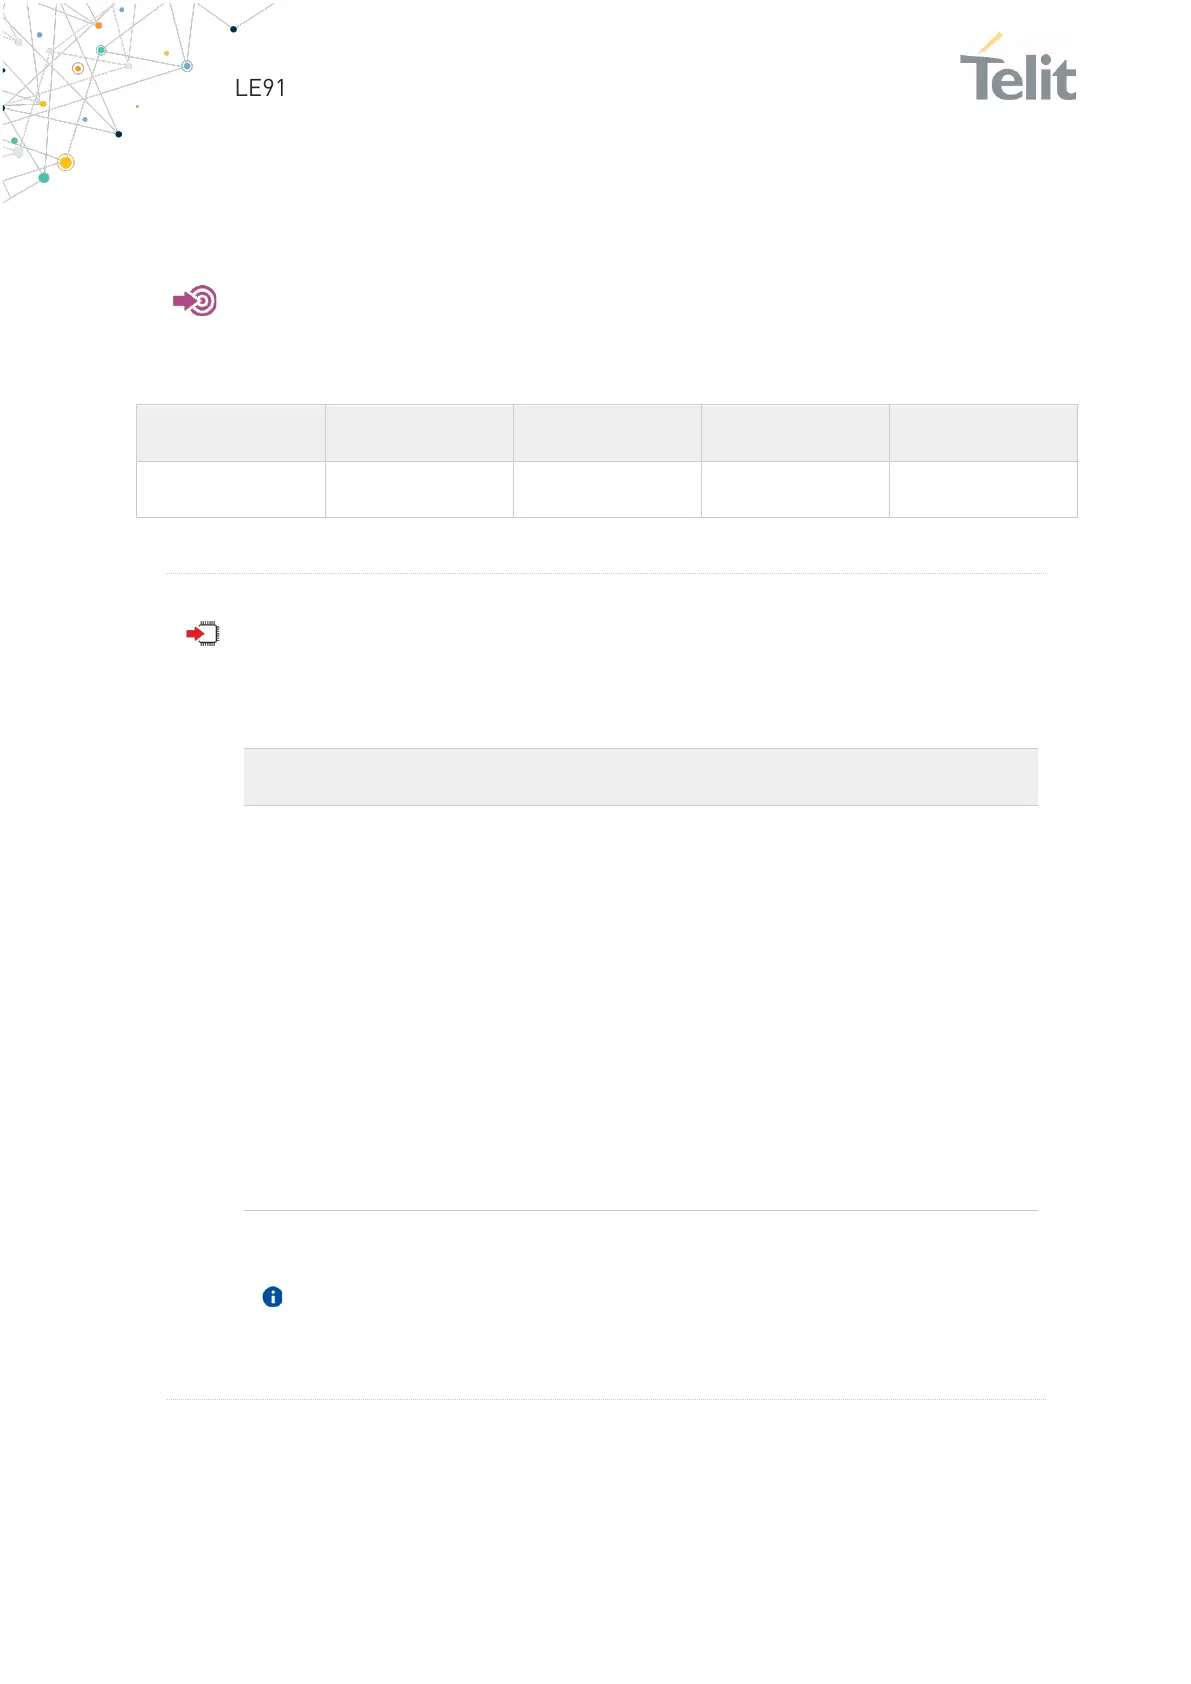
Task: Click middle white data cell of table
Action: [607, 489]
